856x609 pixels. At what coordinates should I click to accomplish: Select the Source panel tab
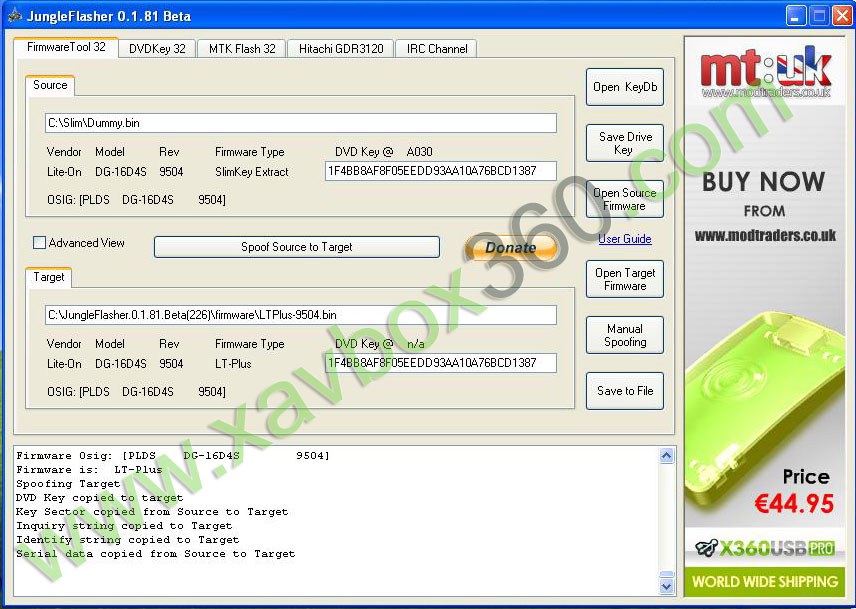point(50,85)
